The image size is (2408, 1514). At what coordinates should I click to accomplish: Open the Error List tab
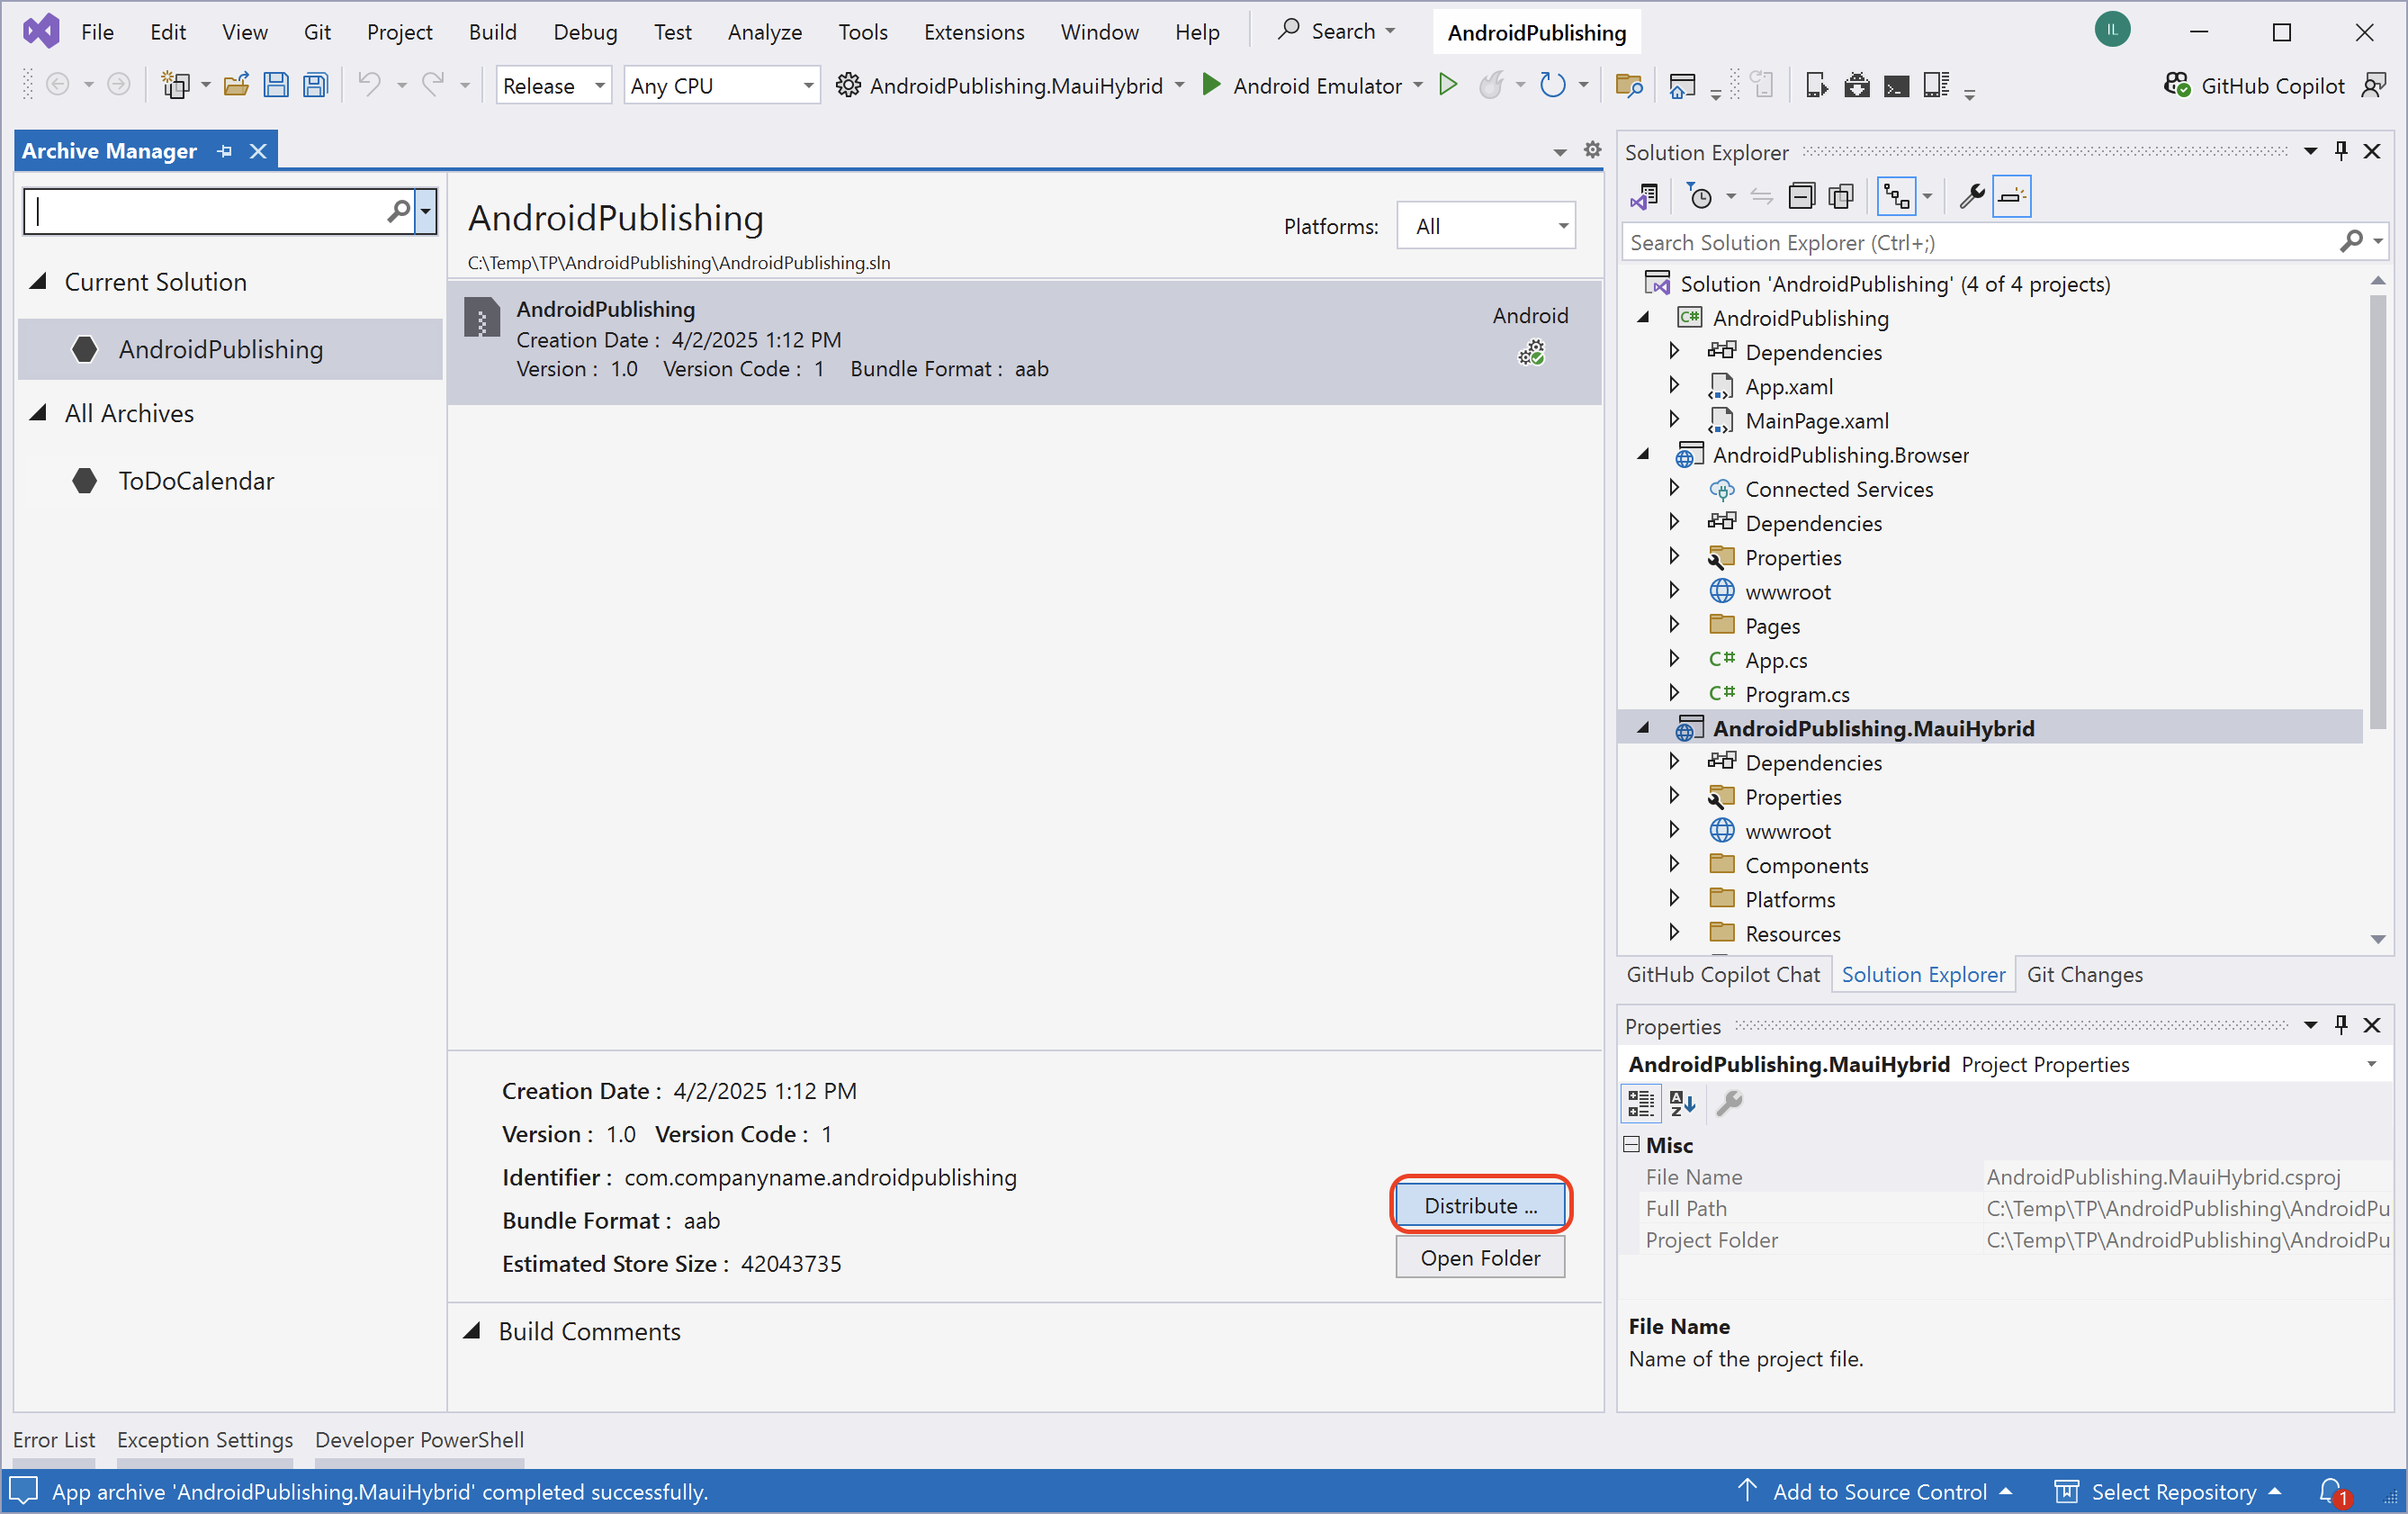click(54, 1440)
